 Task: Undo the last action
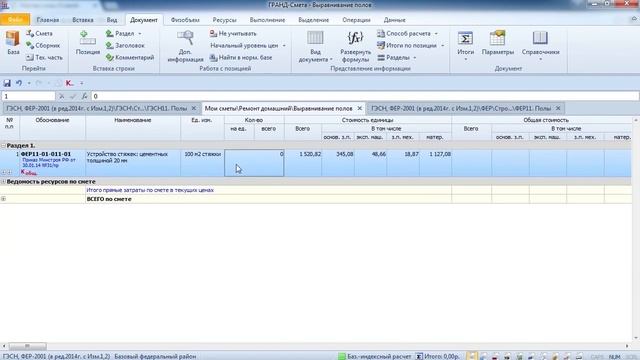(x=19, y=83)
